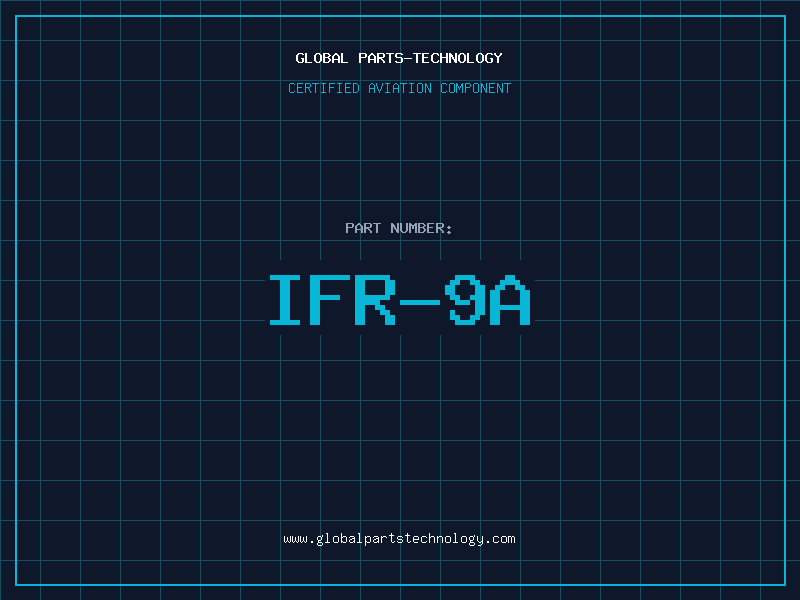Click the globalpartstechnology portion of the URL
Screen dimensions: 800x600
pyautogui.click(x=400, y=538)
